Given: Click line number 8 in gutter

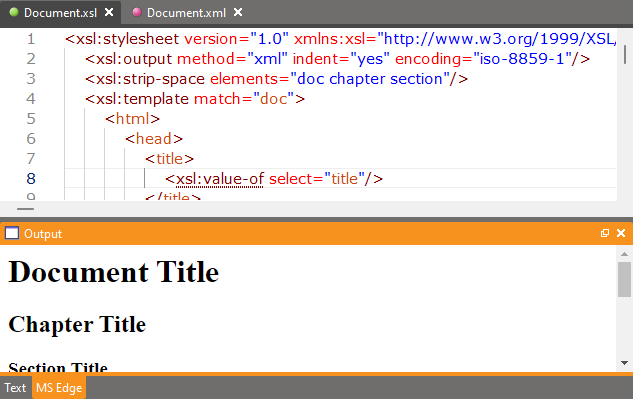Looking at the screenshot, I should (x=31, y=178).
